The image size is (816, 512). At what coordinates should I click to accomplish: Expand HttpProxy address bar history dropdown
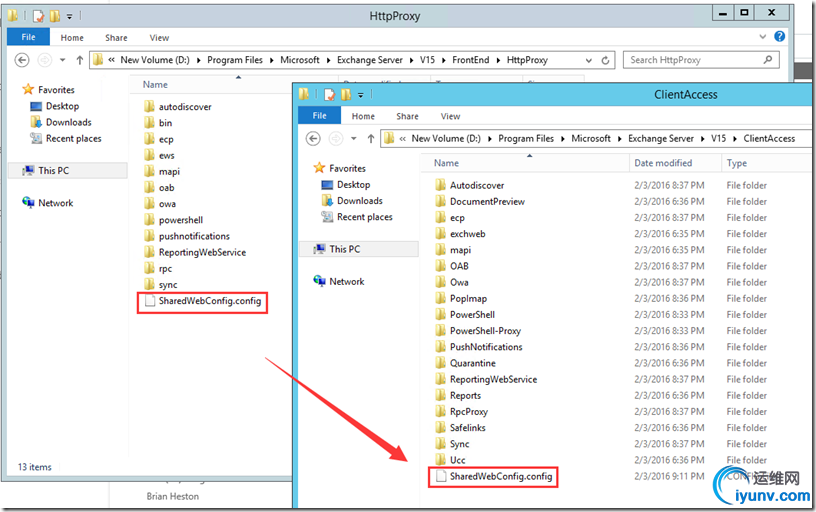point(589,60)
